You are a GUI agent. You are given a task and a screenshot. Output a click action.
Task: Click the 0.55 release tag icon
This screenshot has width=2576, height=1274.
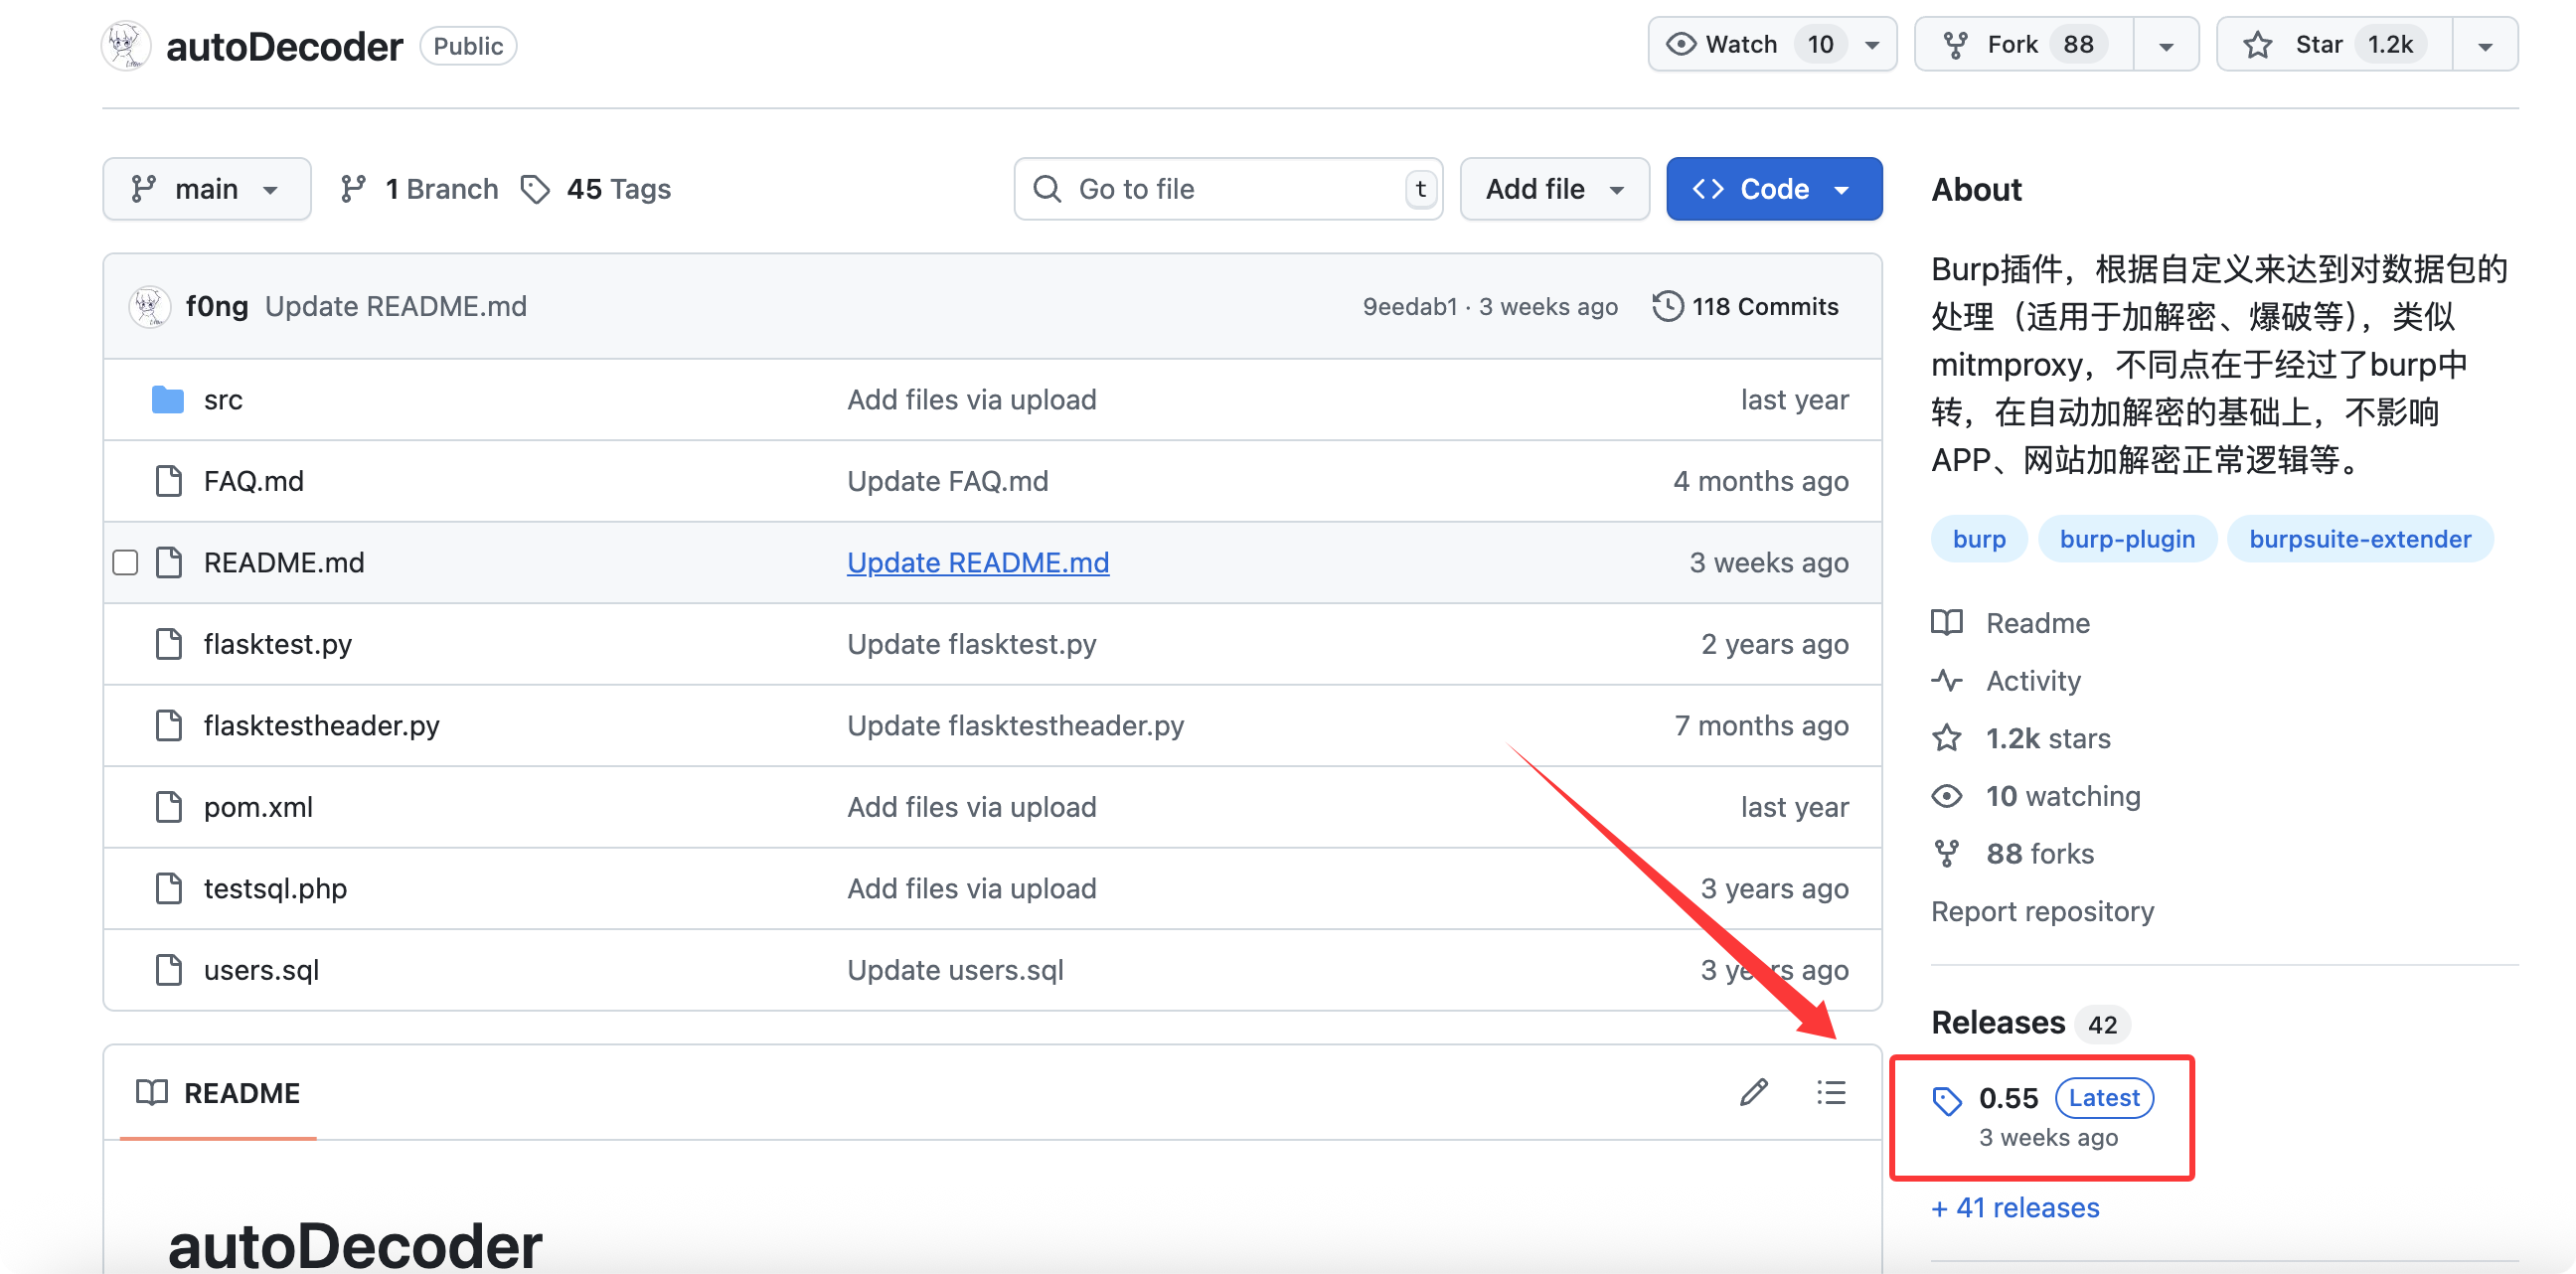pos(1946,1101)
